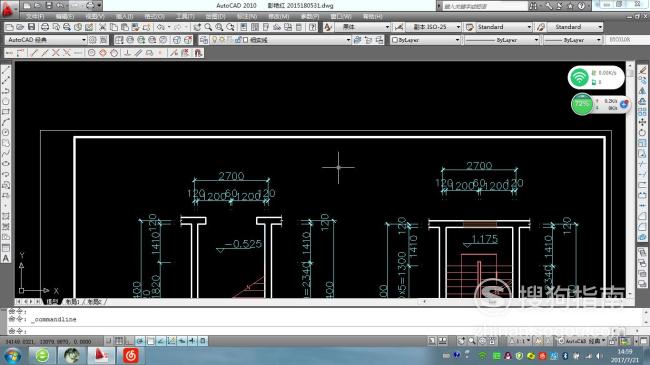
Task: Open the red NetEase music taskbar app
Action: click(x=131, y=355)
